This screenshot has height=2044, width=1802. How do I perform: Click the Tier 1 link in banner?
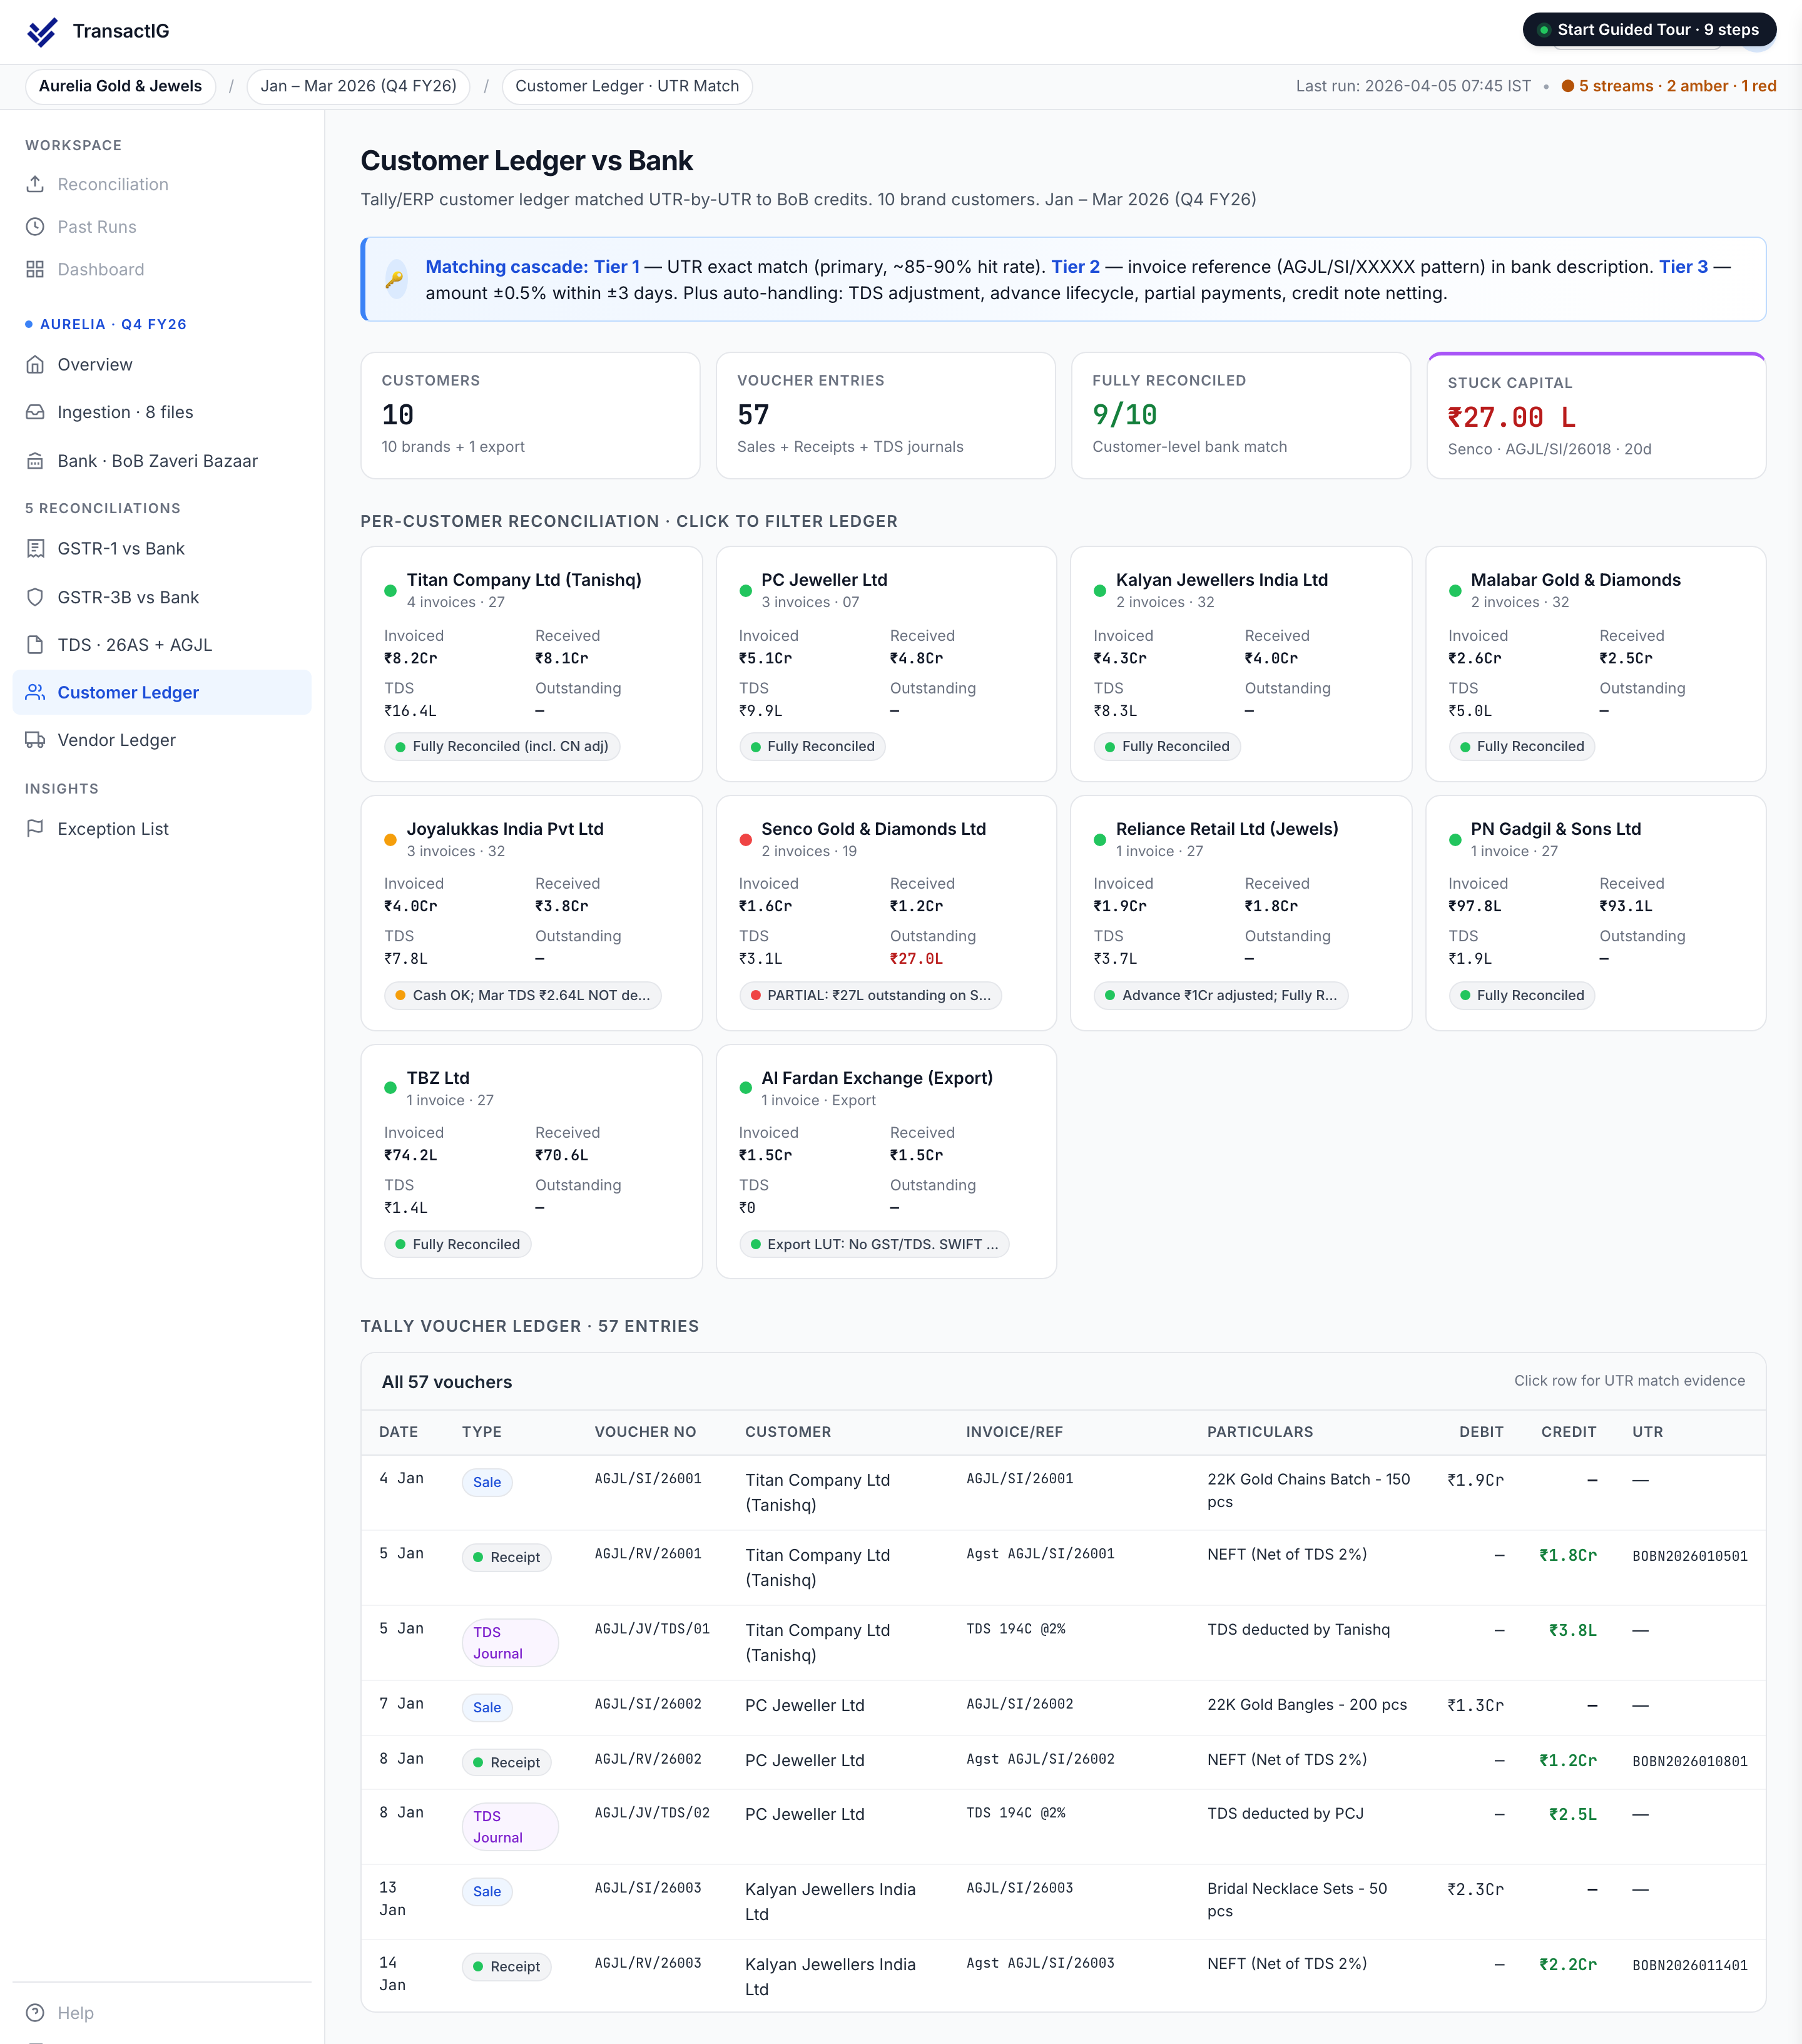(616, 267)
